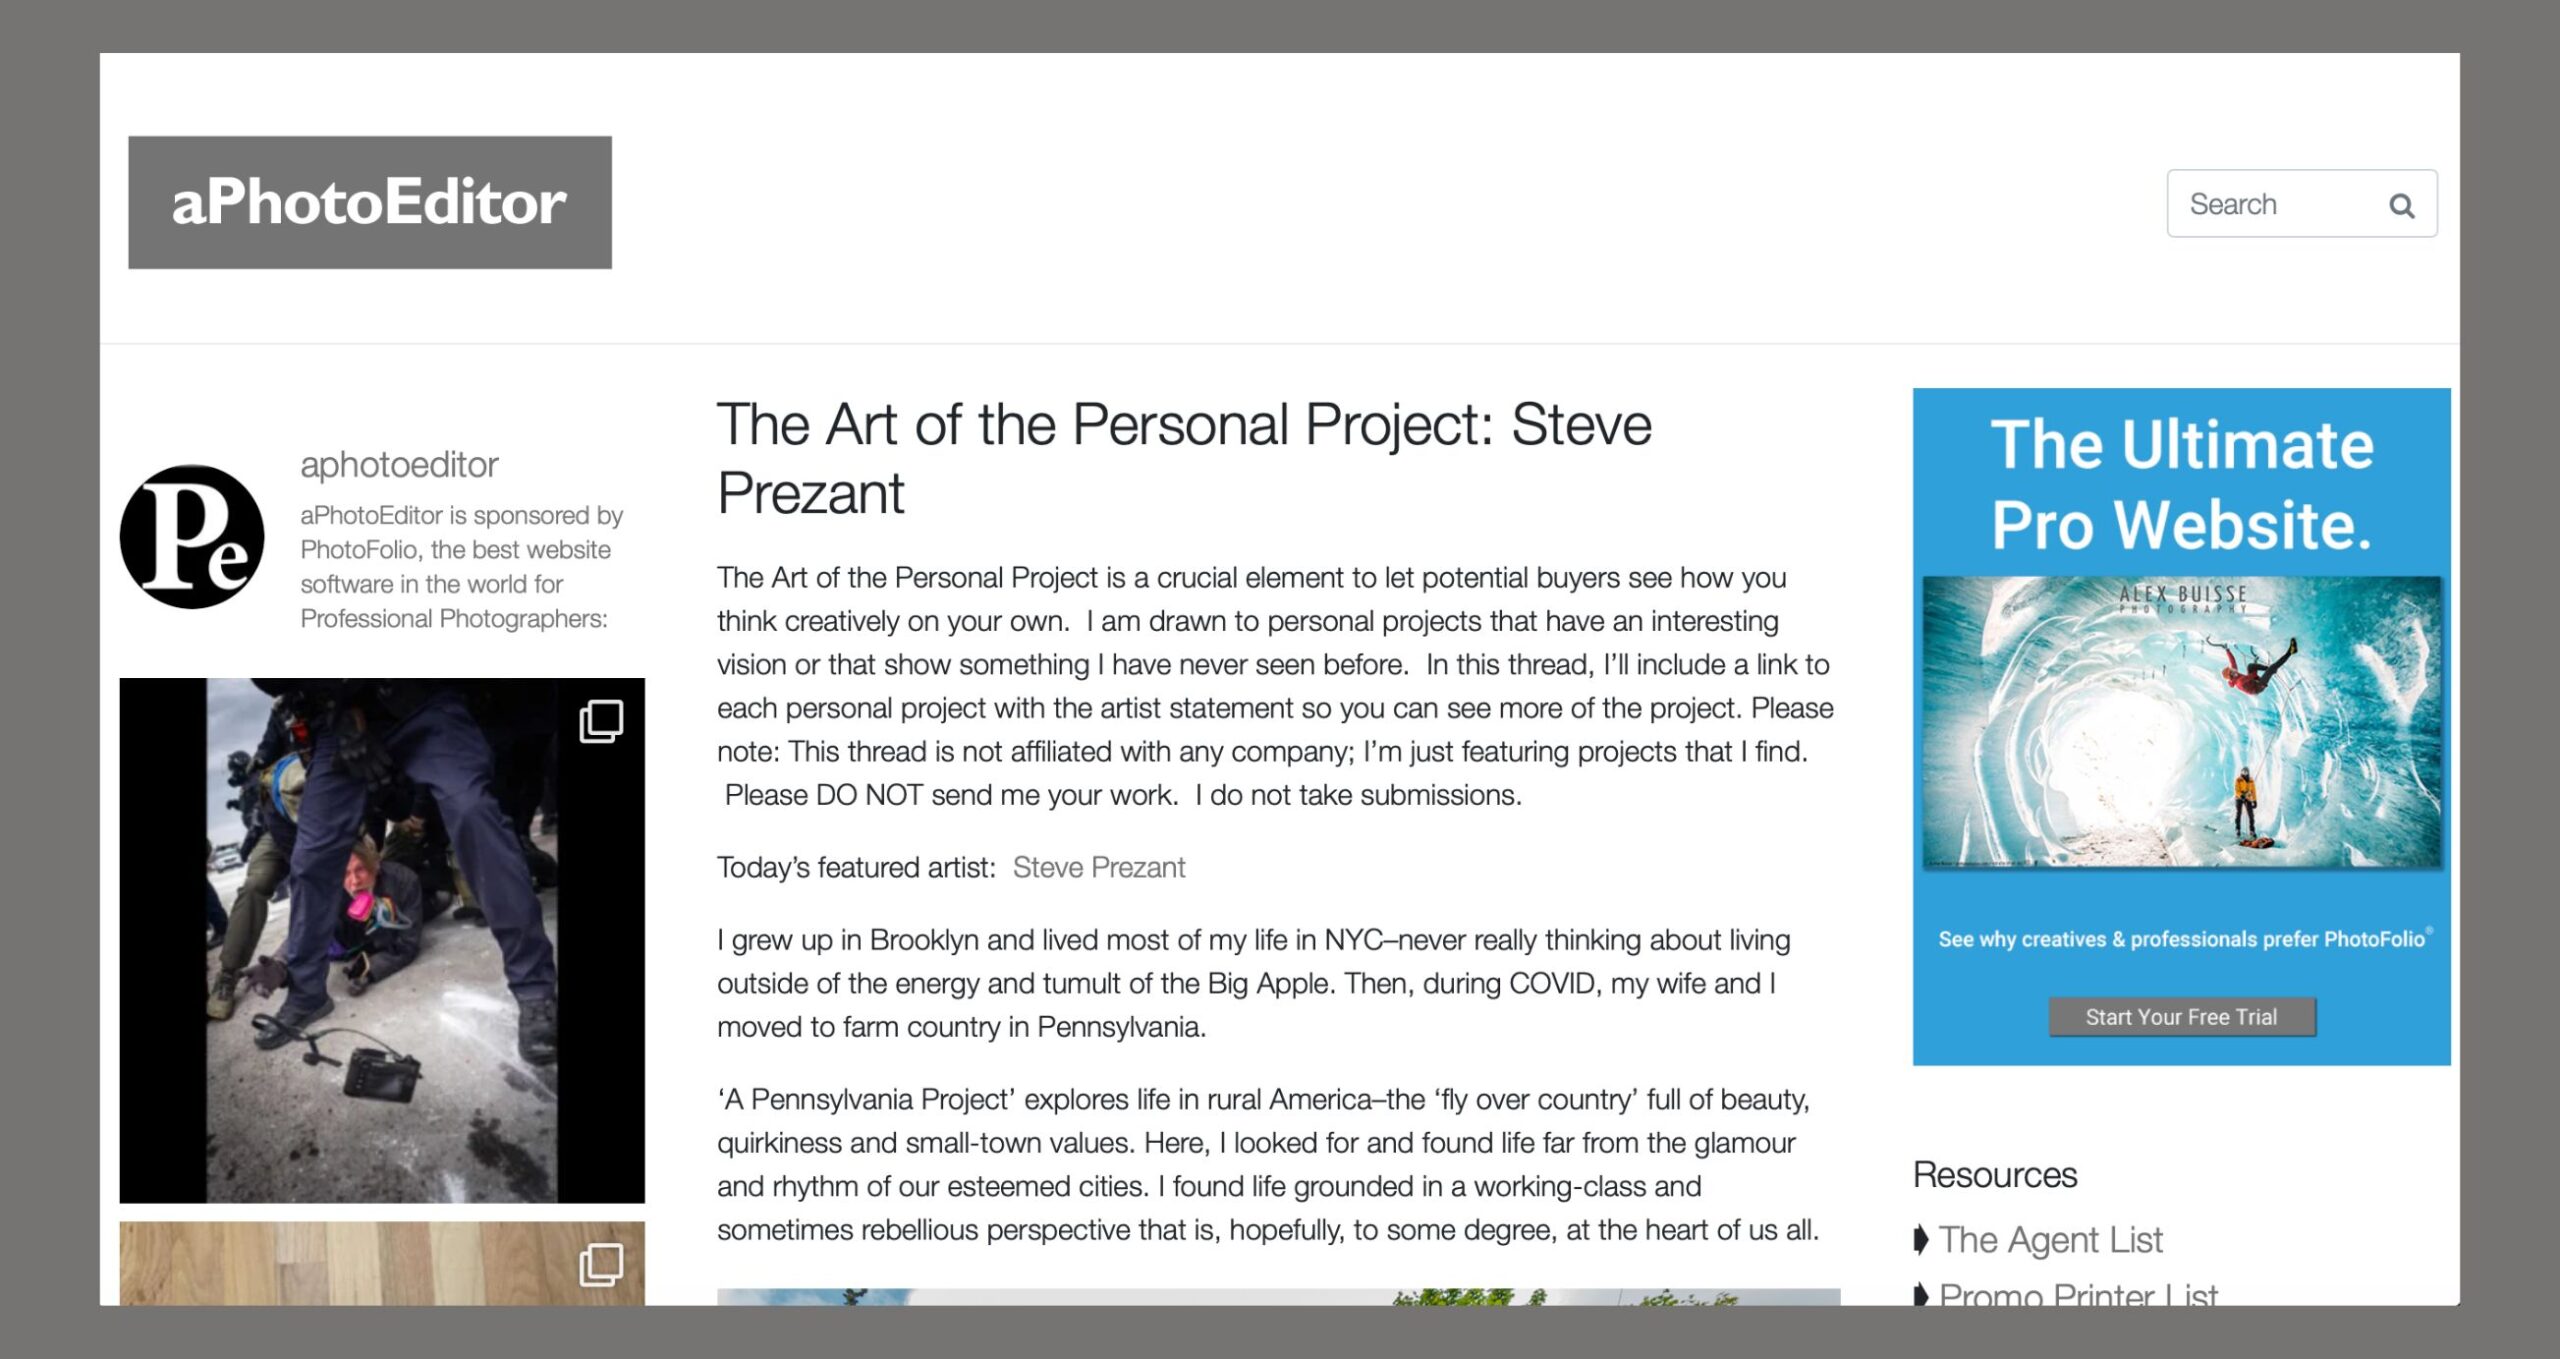The height and width of the screenshot is (1359, 2560).
Task: Click the article photo below the text
Action: [1277, 1296]
